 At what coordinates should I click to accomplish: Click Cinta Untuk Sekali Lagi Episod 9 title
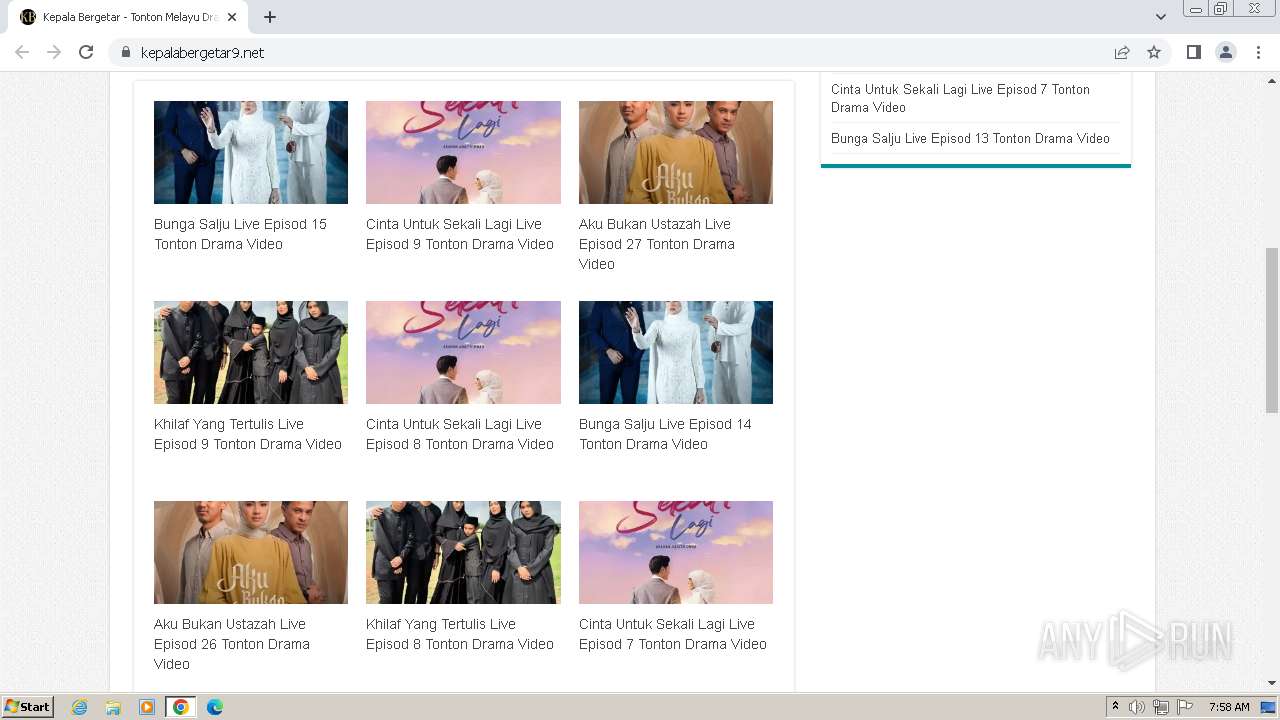coord(460,234)
